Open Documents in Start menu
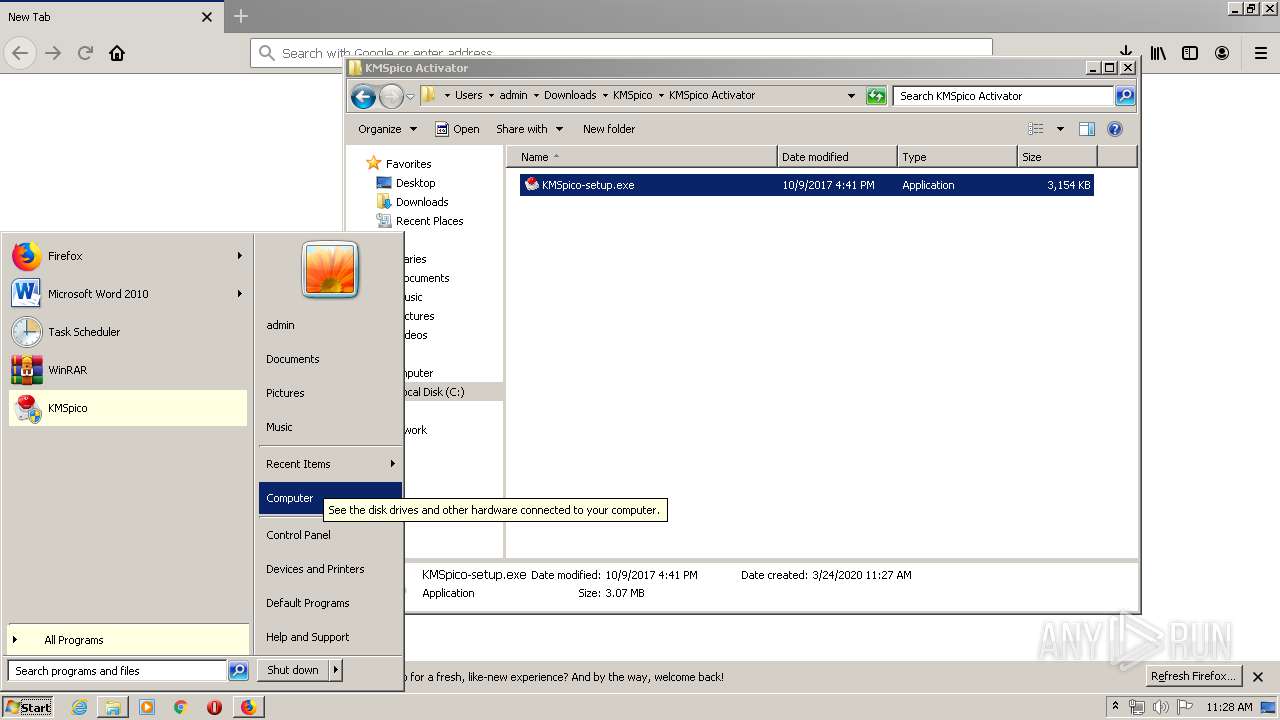The height and width of the screenshot is (720, 1280). (330, 359)
